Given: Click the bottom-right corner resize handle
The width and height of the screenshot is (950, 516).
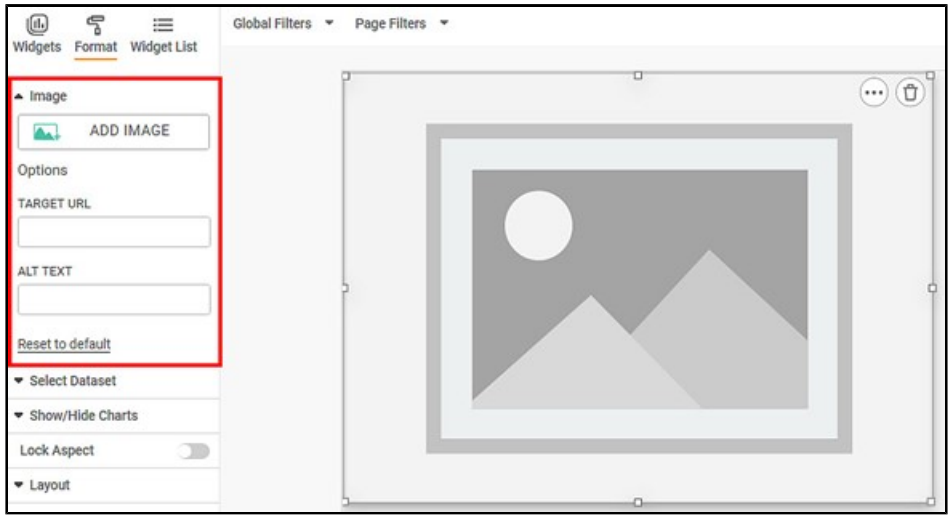Looking at the screenshot, I should tap(931, 501).
